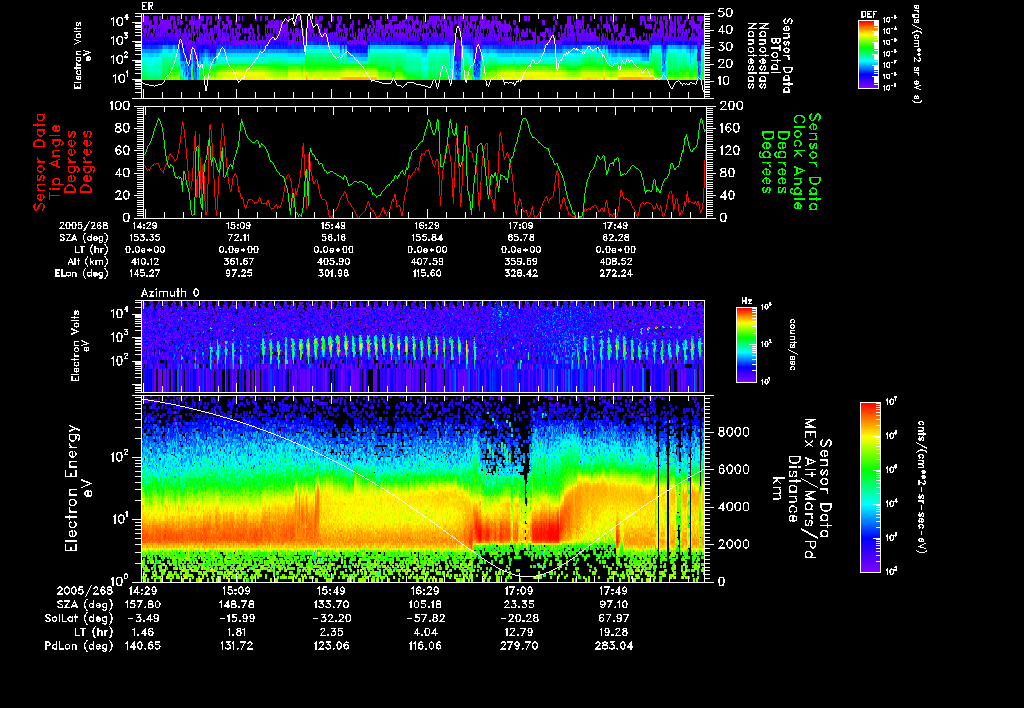Select SolLat value -3.49

coord(144,618)
